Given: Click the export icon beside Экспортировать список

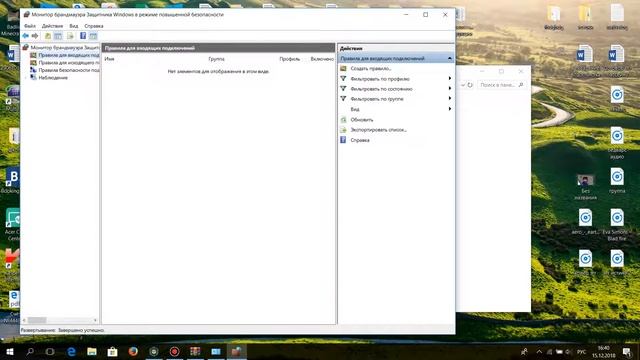Looking at the screenshot, I should [x=343, y=130].
